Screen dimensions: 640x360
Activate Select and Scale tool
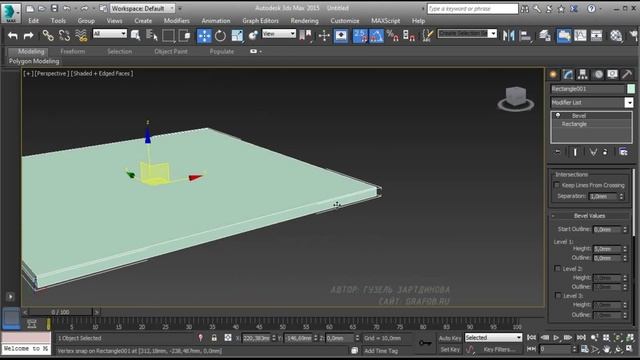tap(237, 36)
